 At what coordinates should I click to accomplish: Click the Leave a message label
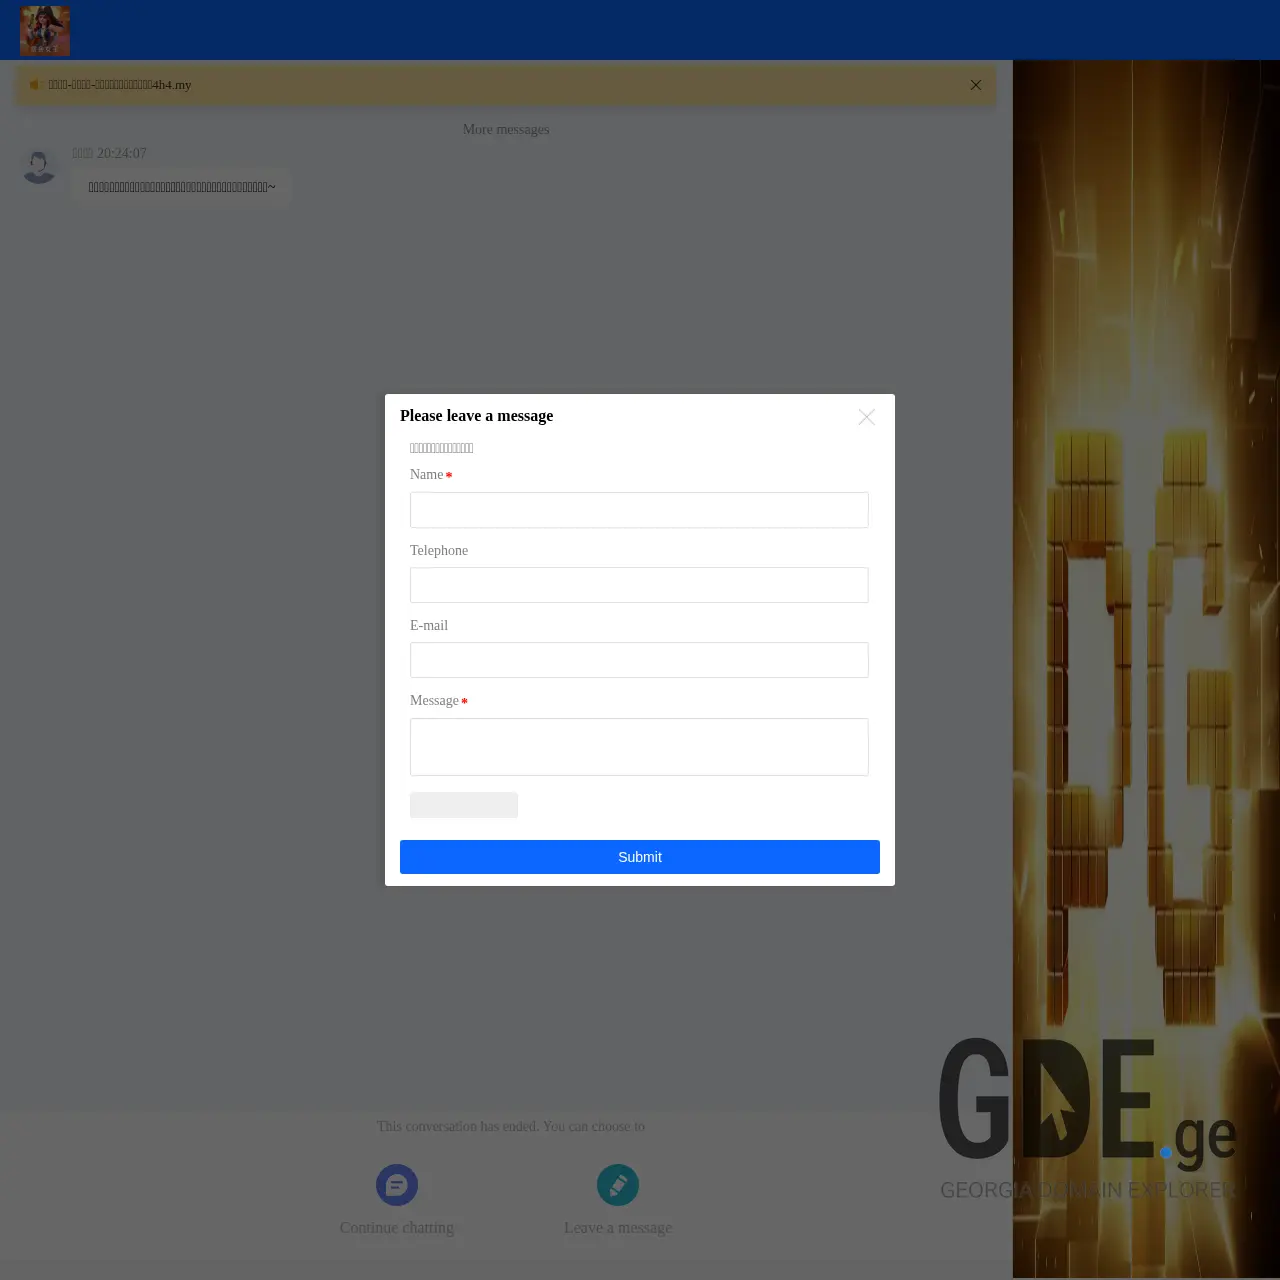click(x=617, y=1227)
